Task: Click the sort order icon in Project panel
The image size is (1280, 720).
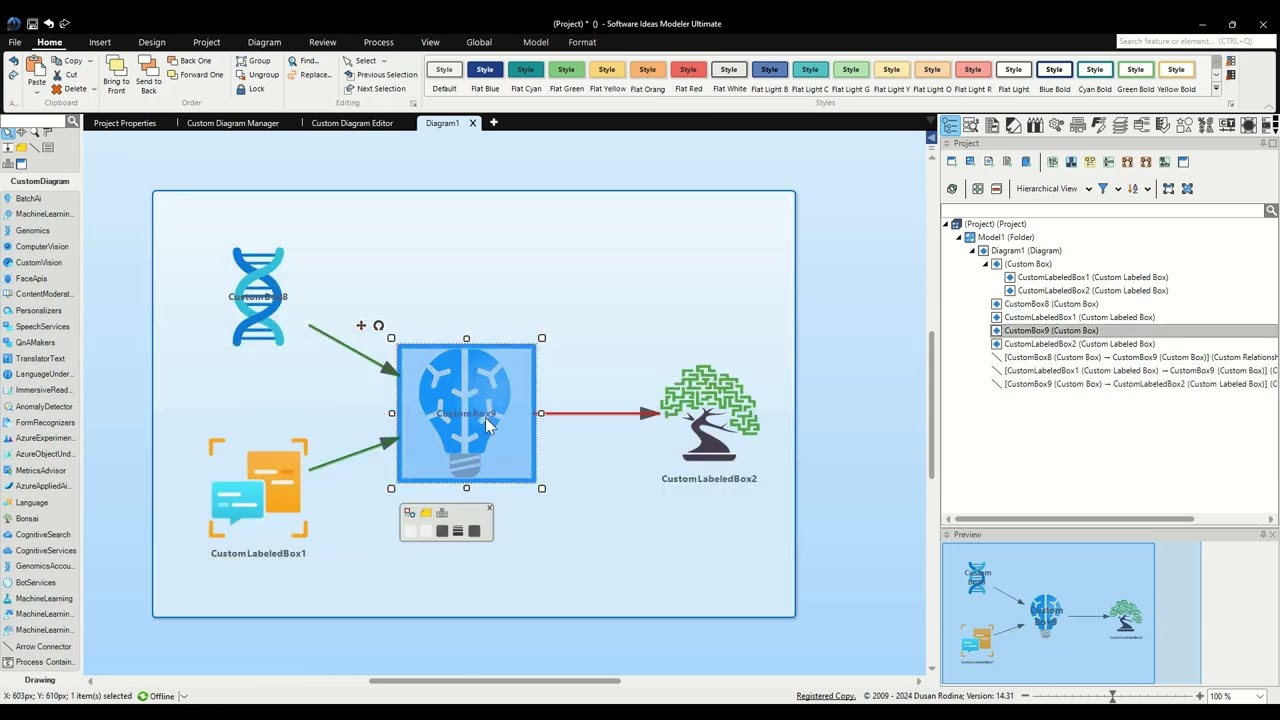Action: pyautogui.click(x=1133, y=188)
